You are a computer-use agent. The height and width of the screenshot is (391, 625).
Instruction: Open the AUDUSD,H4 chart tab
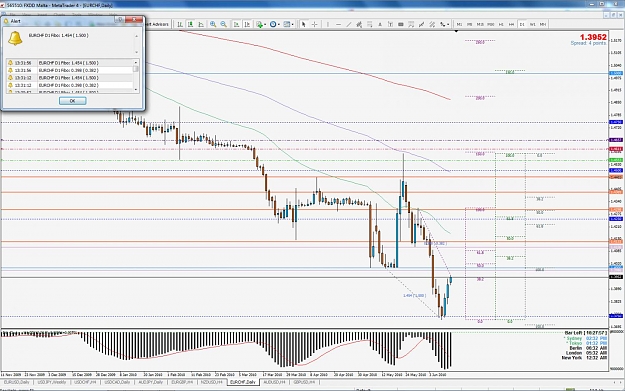pyautogui.click(x=275, y=382)
